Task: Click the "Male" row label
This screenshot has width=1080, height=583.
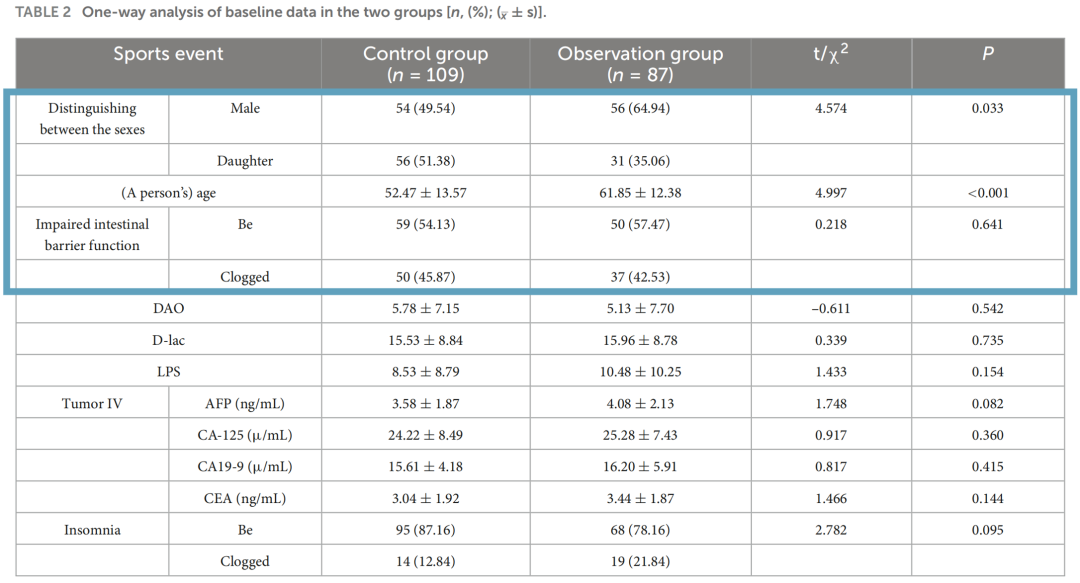Action: coord(245,108)
